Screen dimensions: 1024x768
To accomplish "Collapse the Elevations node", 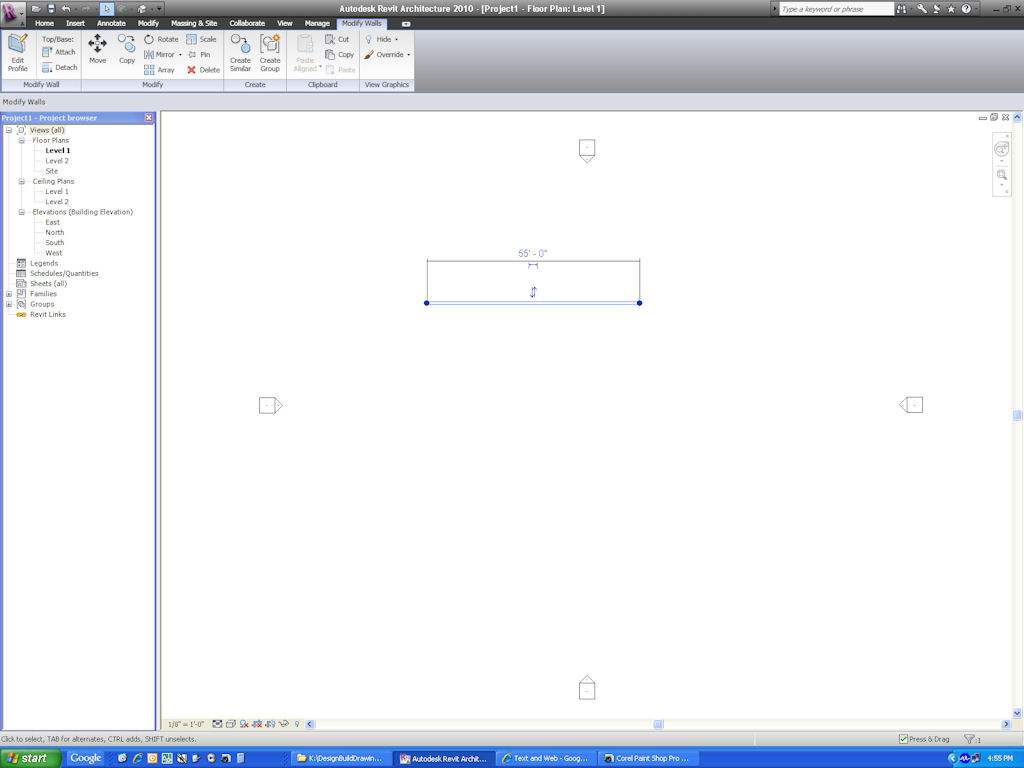I will (x=22, y=212).
